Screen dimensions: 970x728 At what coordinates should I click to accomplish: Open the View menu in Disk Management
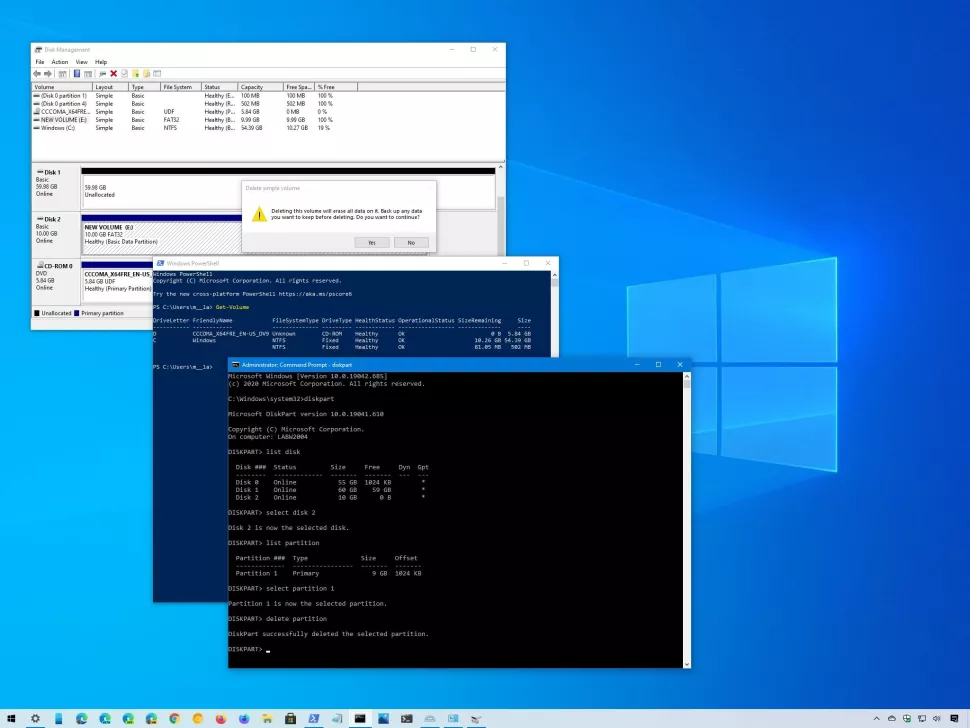[x=82, y=62]
